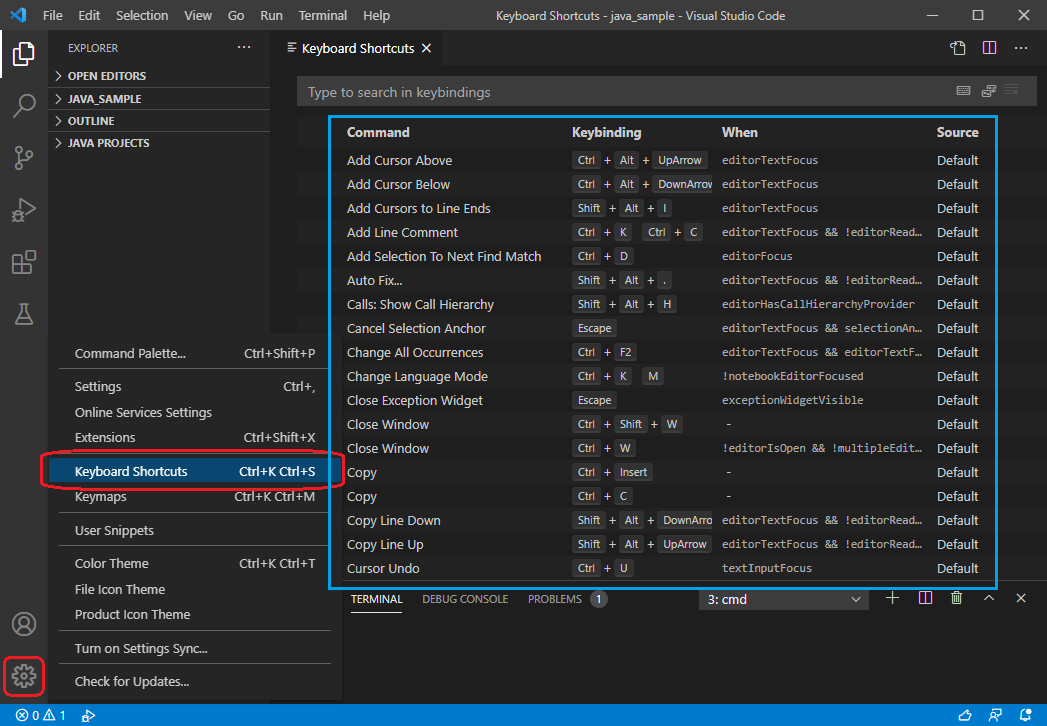Screen dimensions: 1047x726
Task: Open the File menu
Action: pos(53,15)
